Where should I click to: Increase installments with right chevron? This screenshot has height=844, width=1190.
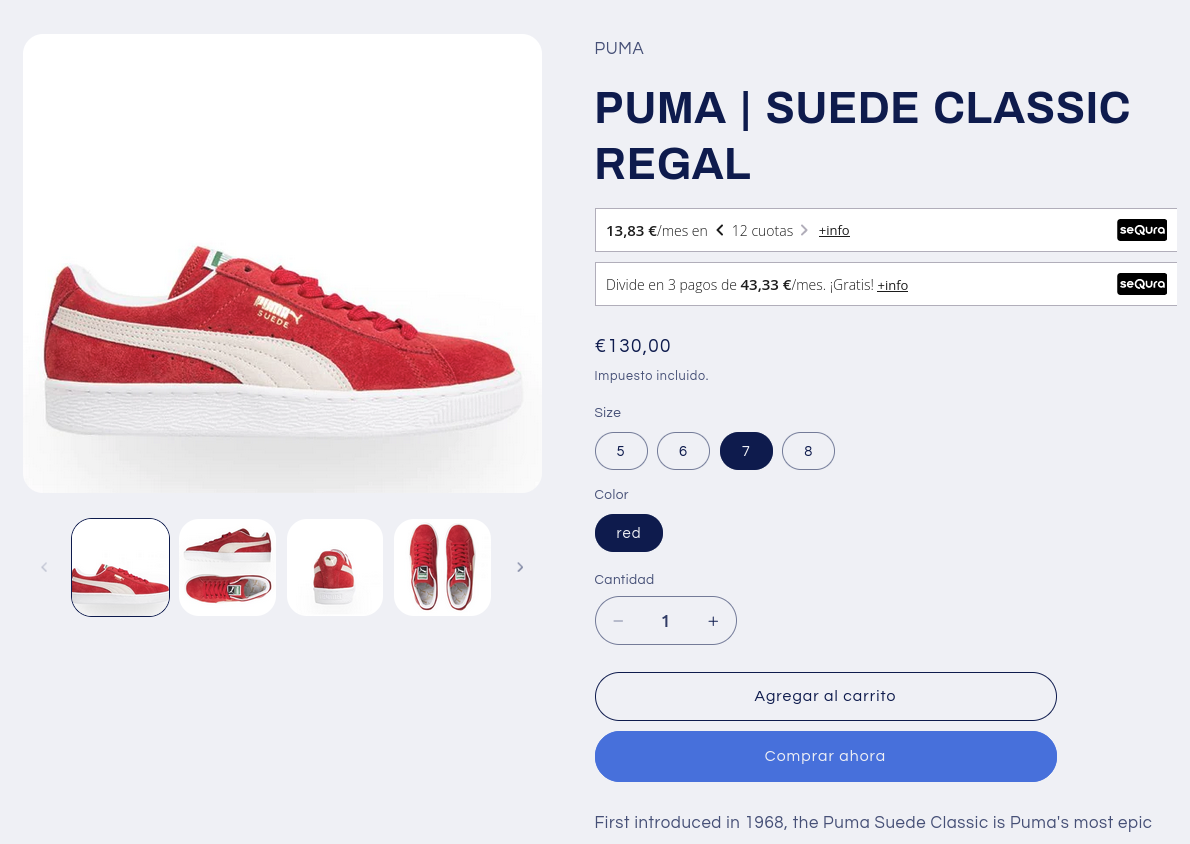[804, 230]
